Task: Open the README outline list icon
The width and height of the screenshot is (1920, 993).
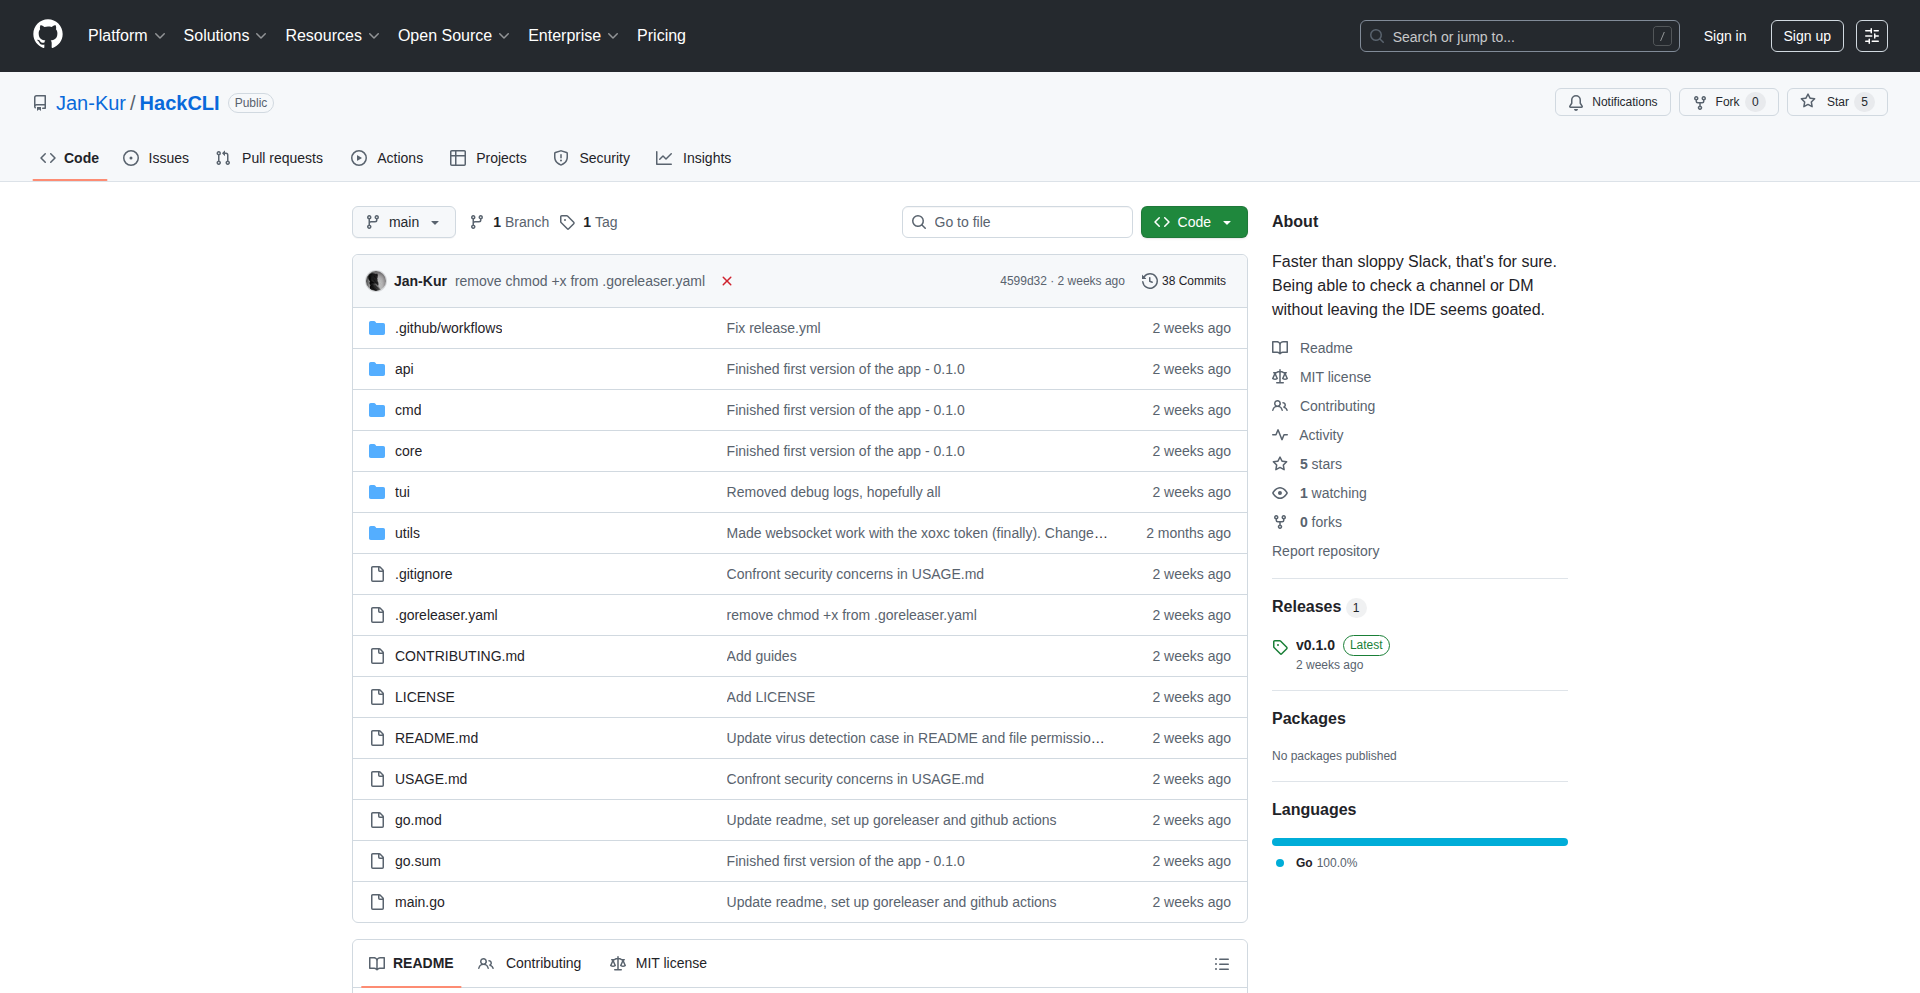Action: (1221, 964)
